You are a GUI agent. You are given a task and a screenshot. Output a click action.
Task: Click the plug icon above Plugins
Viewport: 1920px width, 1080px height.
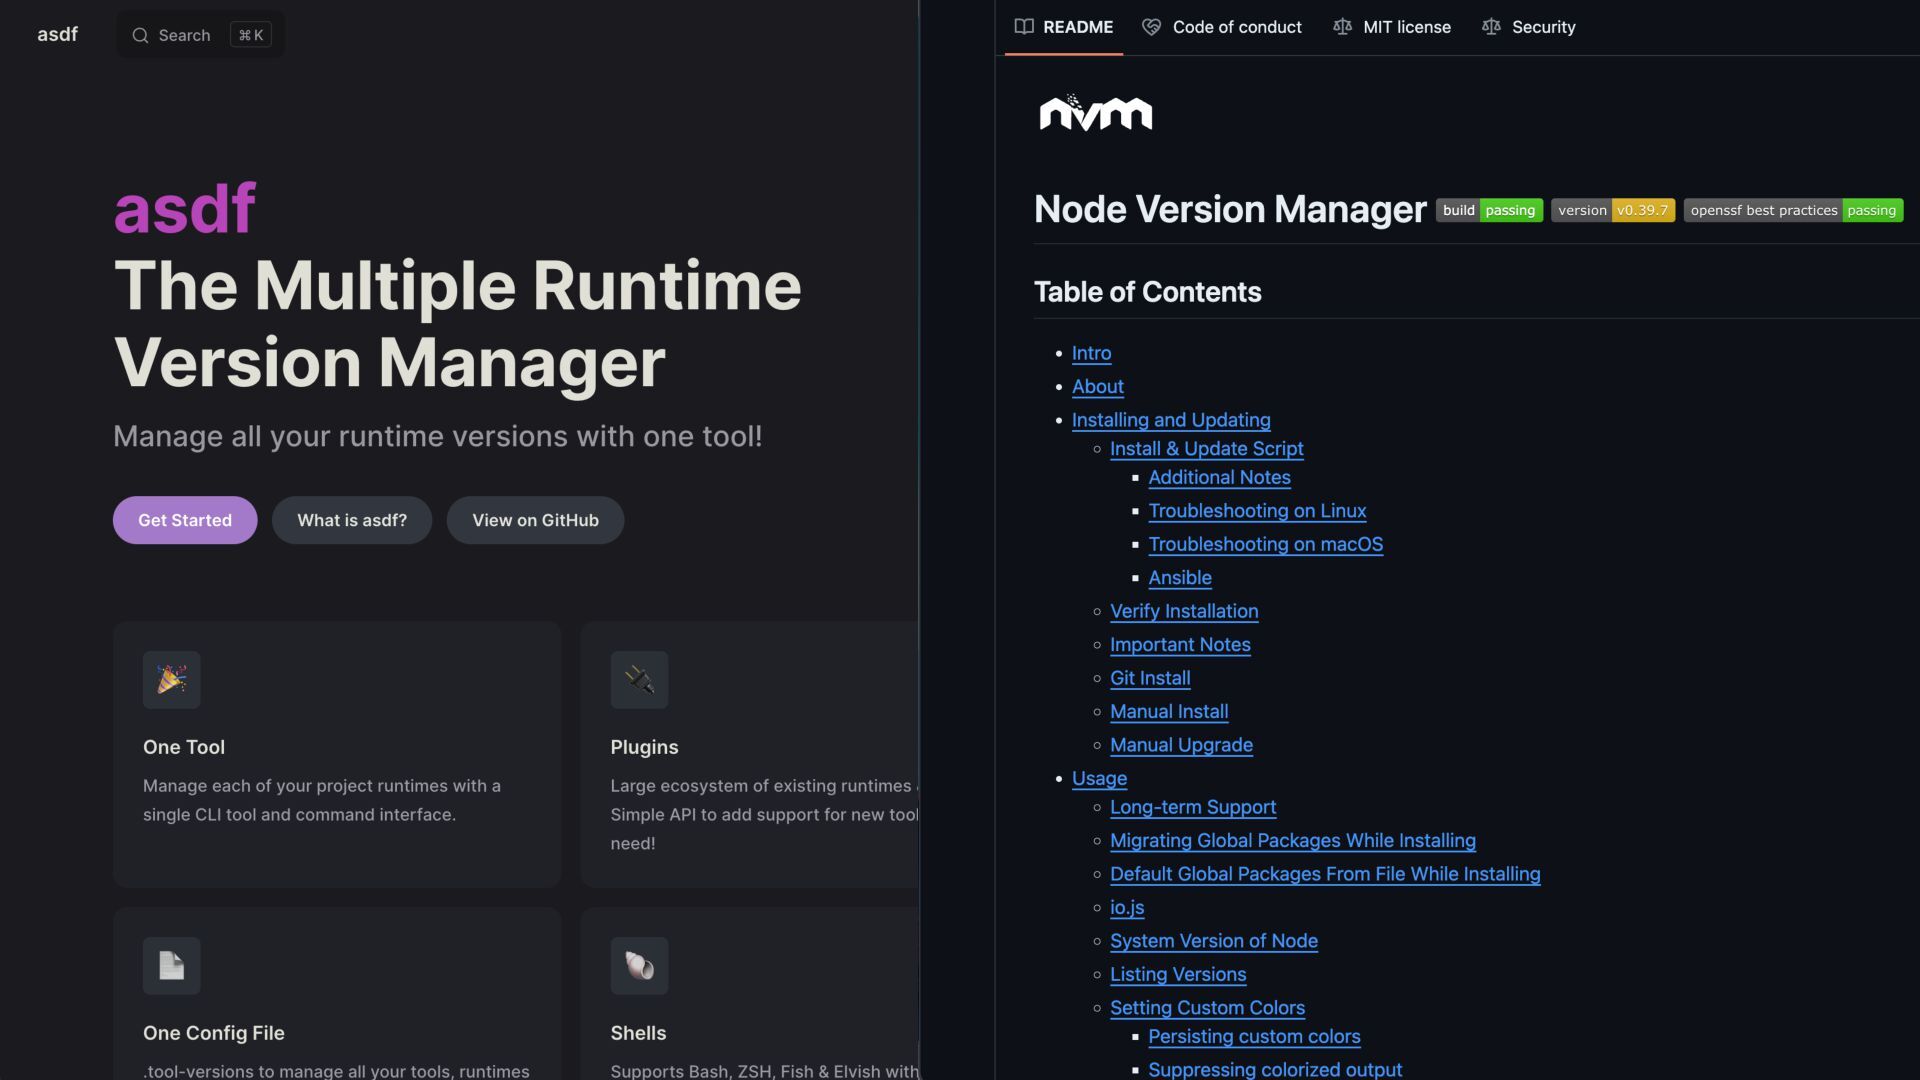(639, 680)
